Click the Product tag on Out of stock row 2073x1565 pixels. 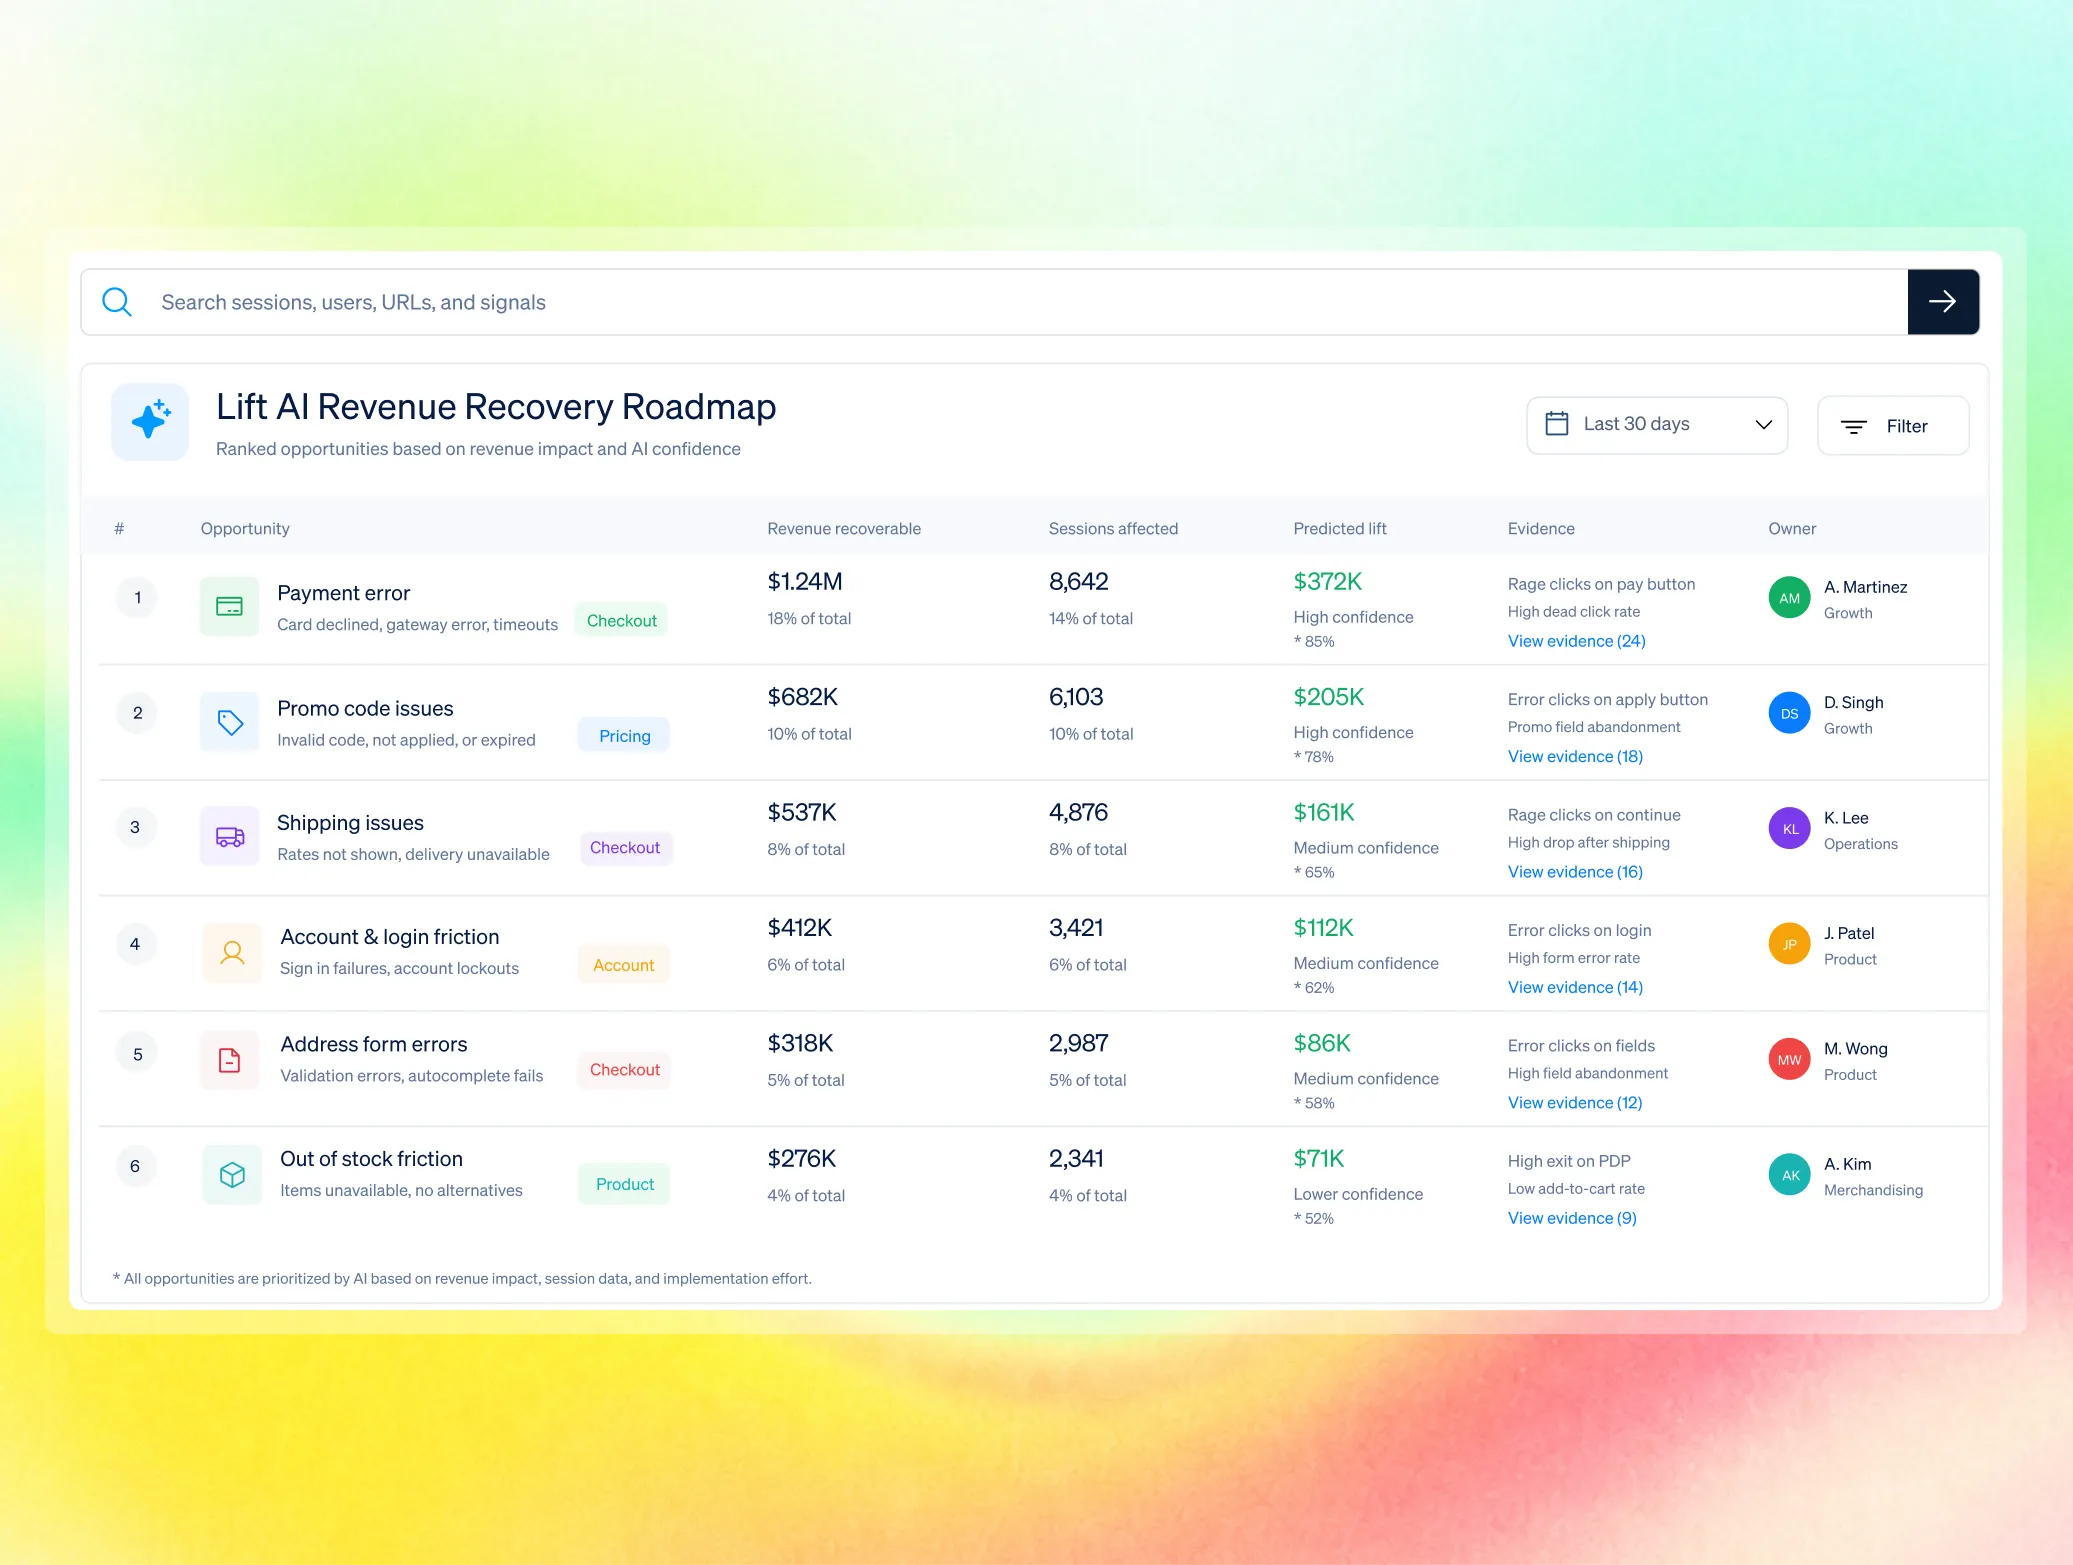pos(625,1184)
